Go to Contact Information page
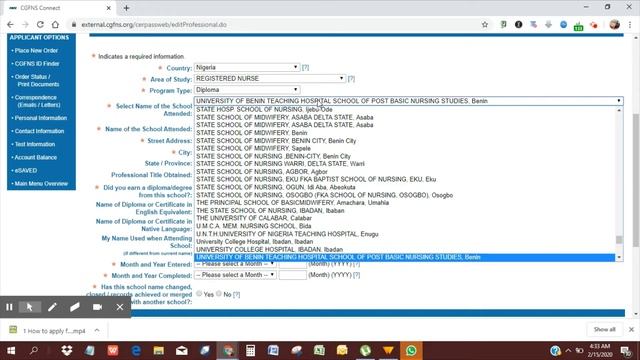 [40, 131]
